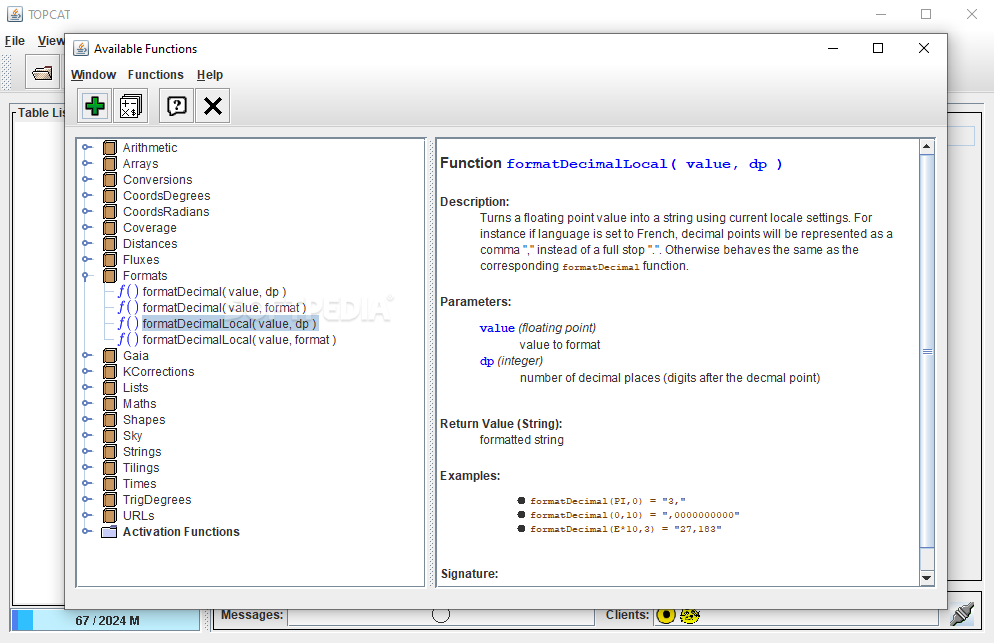This screenshot has width=994, height=643.
Task: Click the Java icon in Available Functions title bar
Action: 81,48
